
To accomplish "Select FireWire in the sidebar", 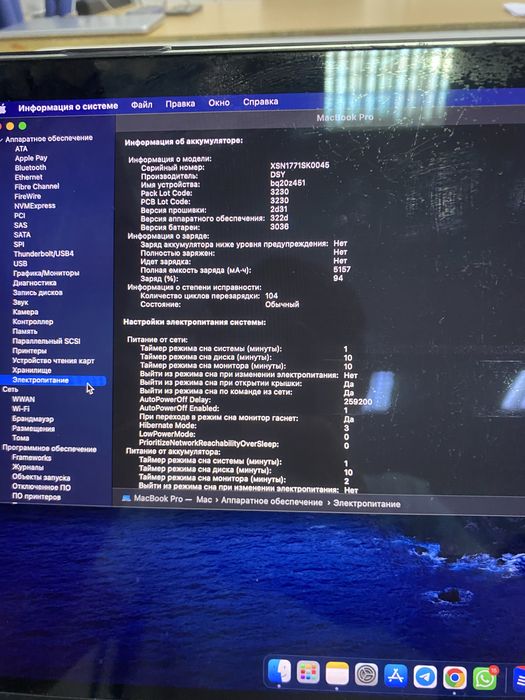I will 28,196.
